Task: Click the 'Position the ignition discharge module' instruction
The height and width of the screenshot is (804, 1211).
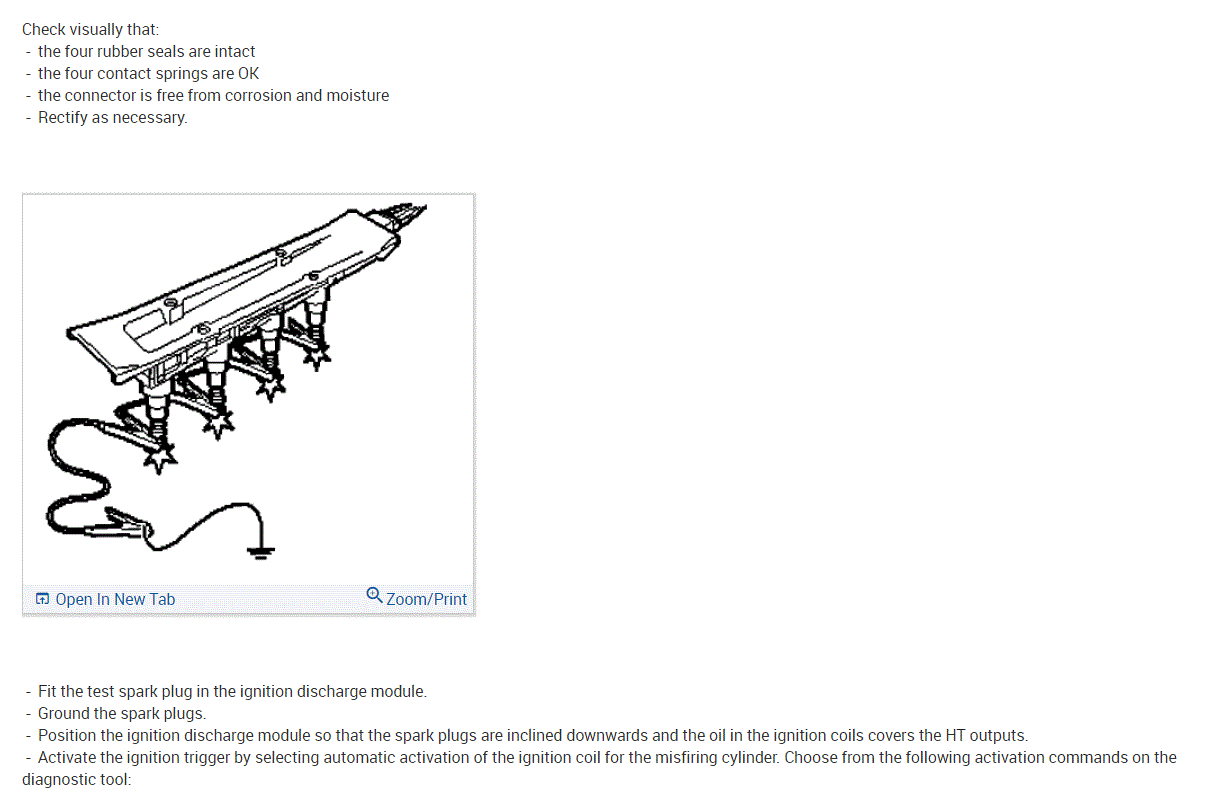Action: pos(533,736)
